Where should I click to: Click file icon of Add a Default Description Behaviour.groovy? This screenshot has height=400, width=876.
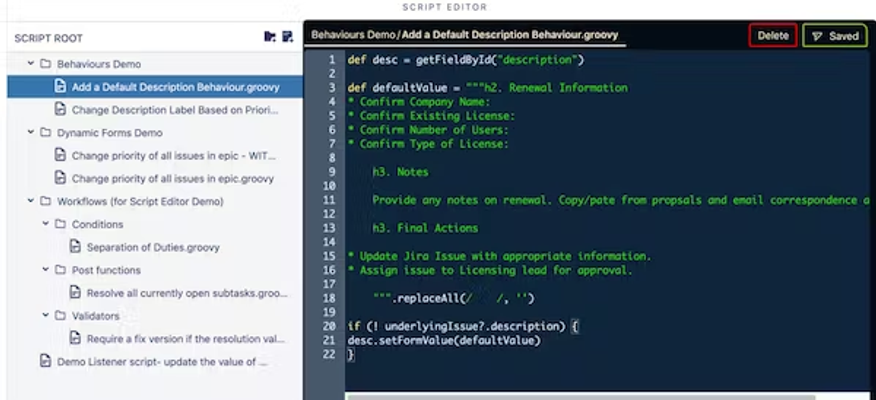pos(60,87)
